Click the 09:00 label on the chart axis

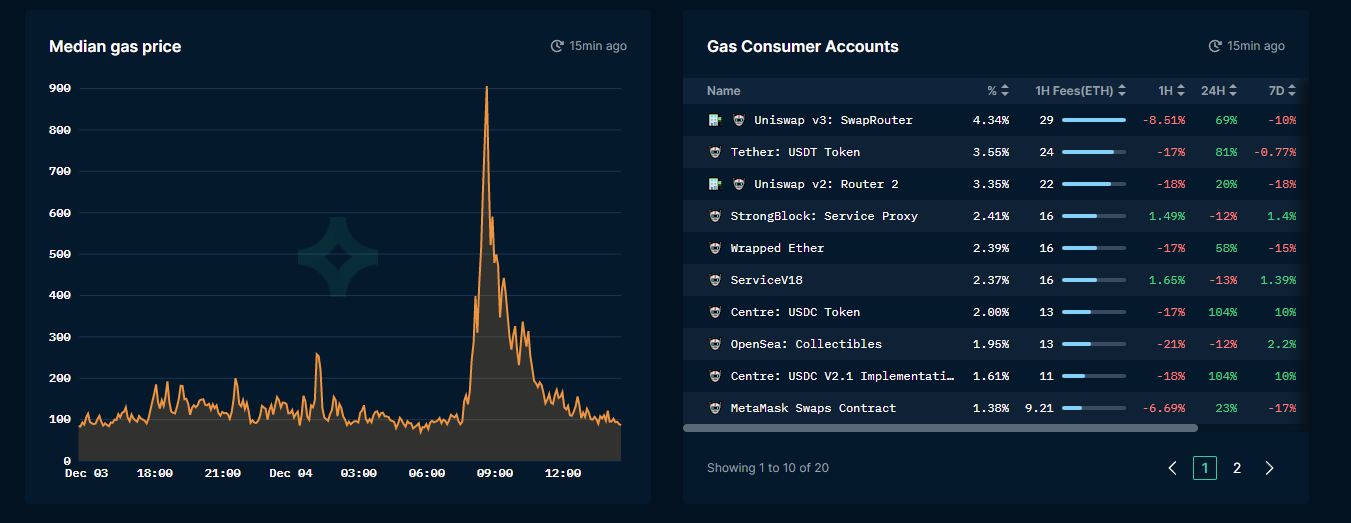pyautogui.click(x=495, y=473)
